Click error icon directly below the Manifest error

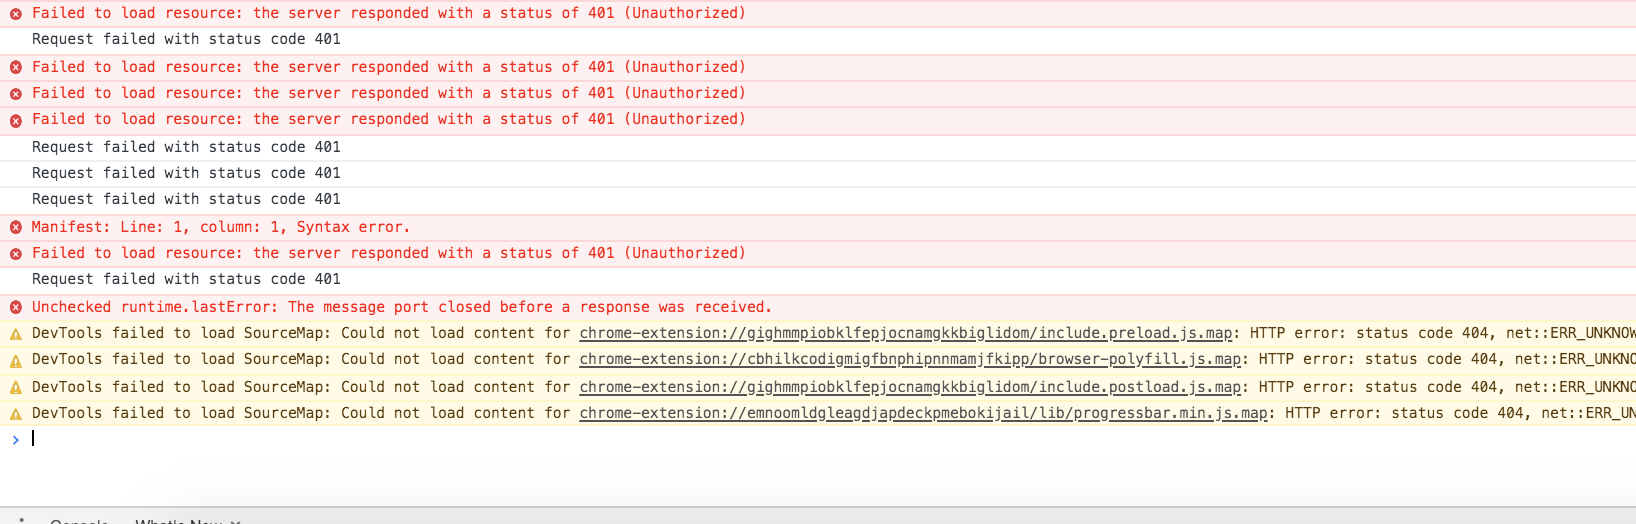(16, 253)
